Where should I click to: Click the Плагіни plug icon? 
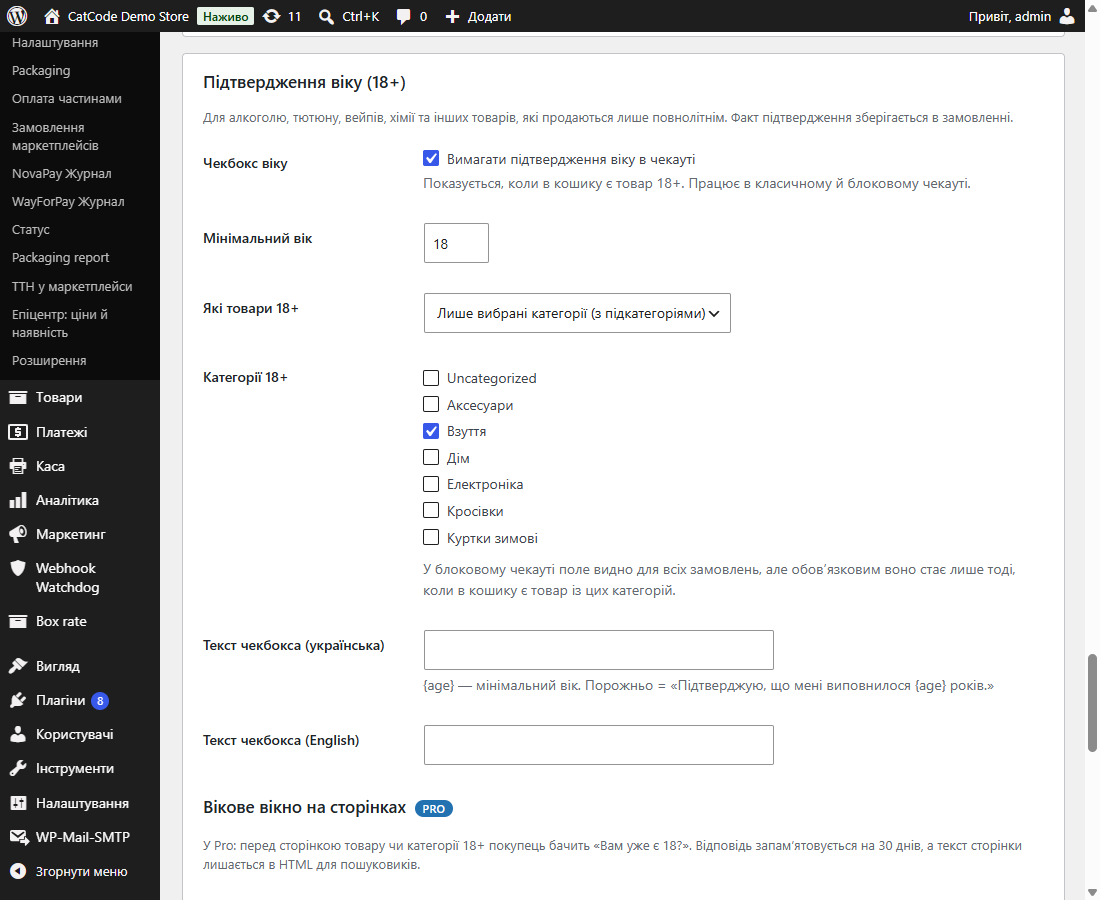(18, 700)
